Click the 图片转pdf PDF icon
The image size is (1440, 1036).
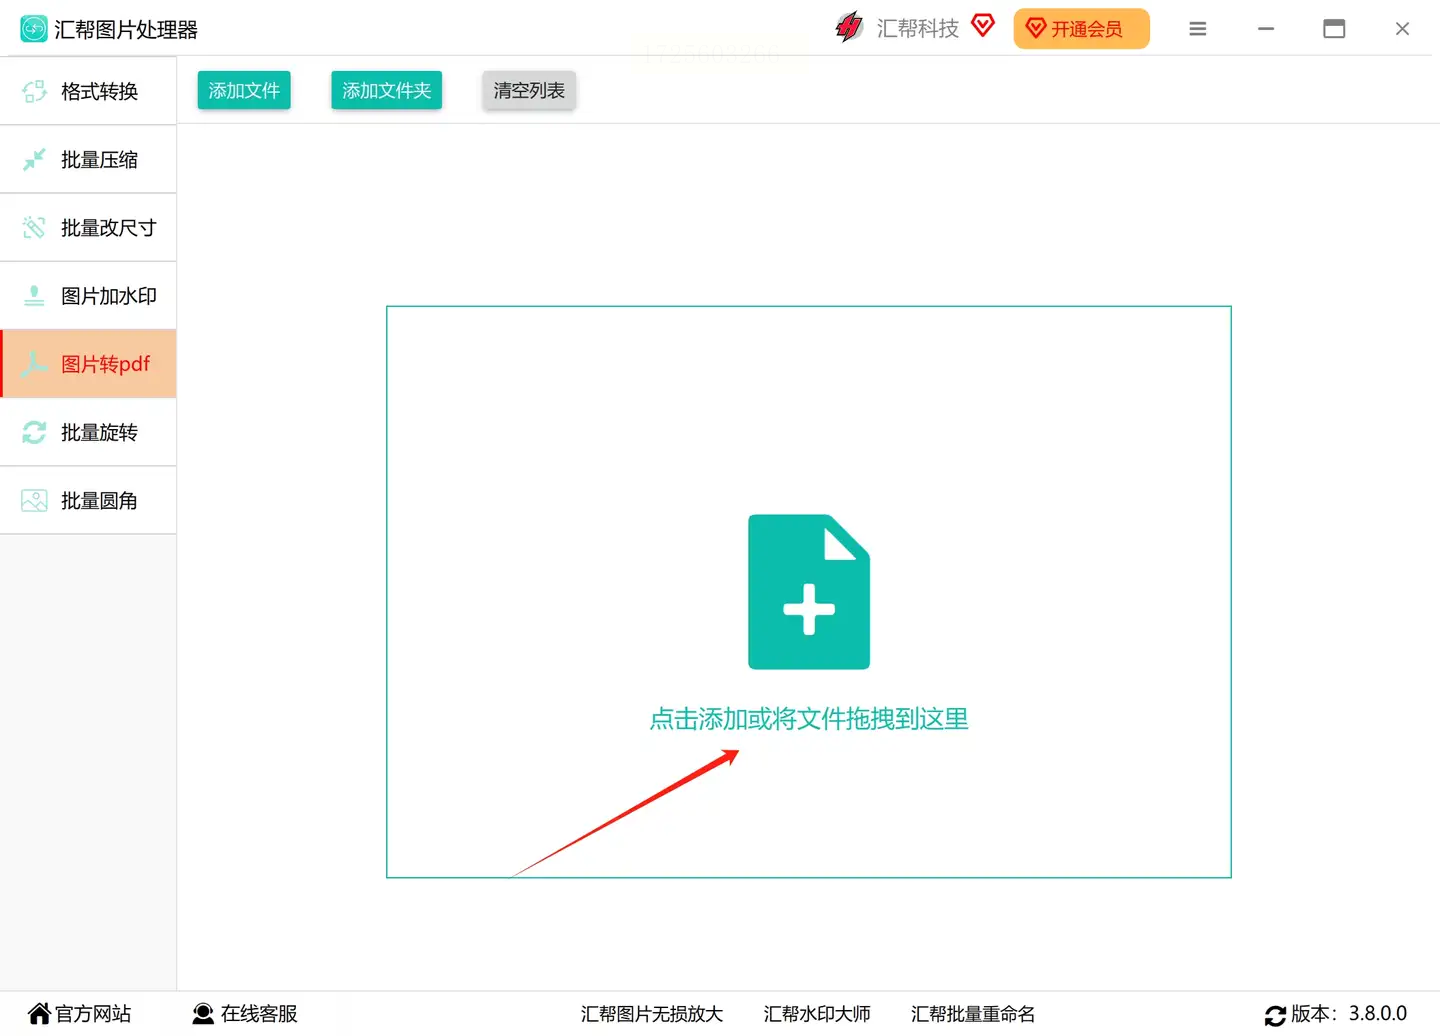pyautogui.click(x=34, y=364)
